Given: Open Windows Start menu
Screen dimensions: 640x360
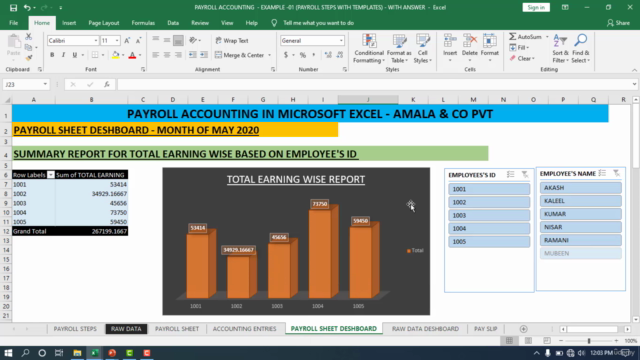Looking at the screenshot, I should pyautogui.click(x=8, y=353).
